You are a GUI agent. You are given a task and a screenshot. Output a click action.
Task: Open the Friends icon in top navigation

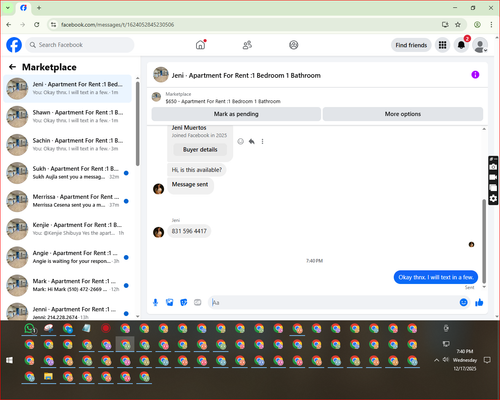point(247,45)
